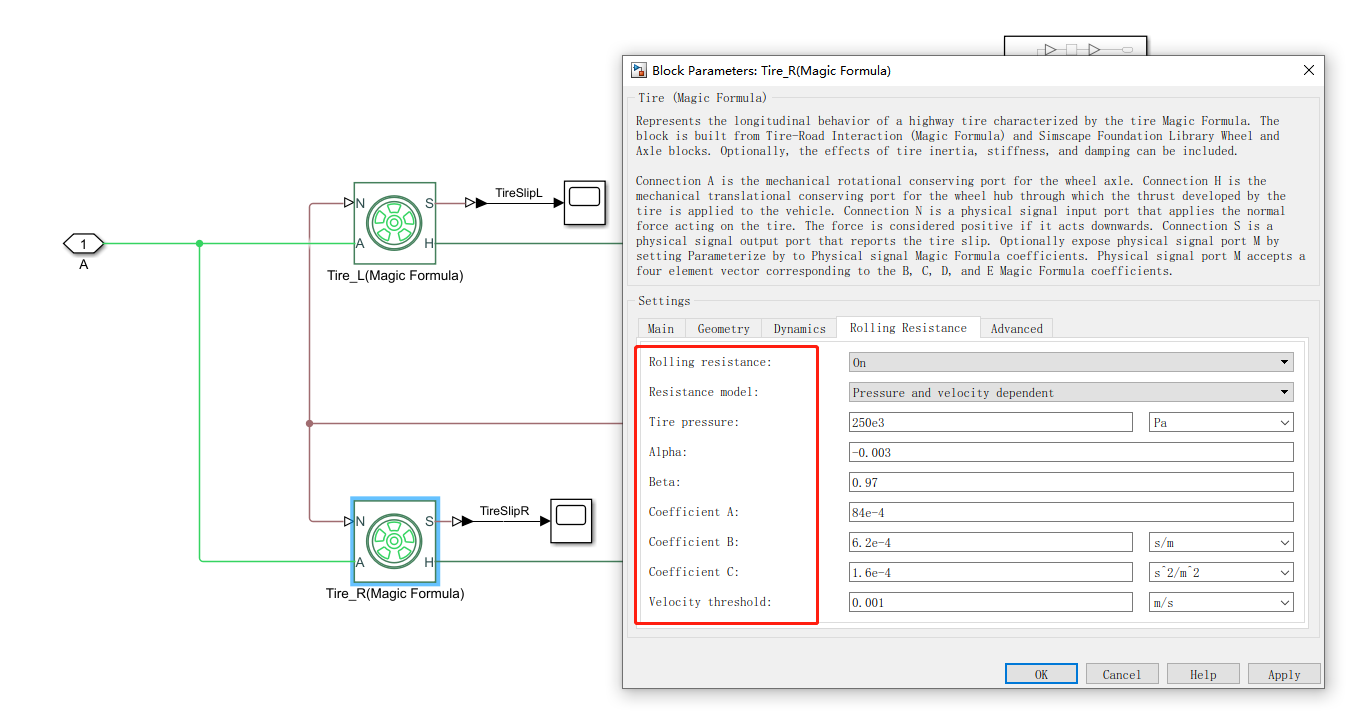This screenshot has height=713, width=1368.
Task: Click the OK button
Action: 1041,674
